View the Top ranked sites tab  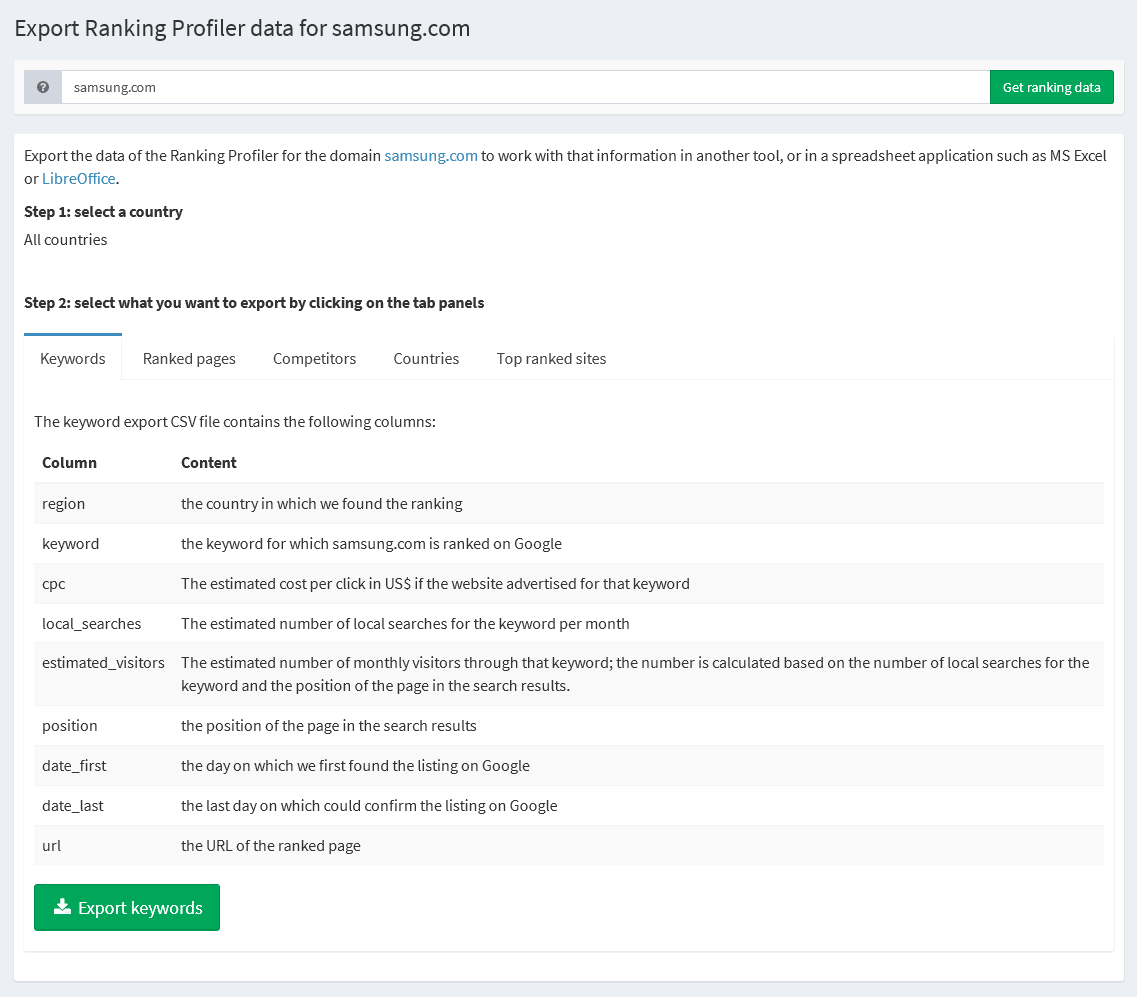[551, 358]
